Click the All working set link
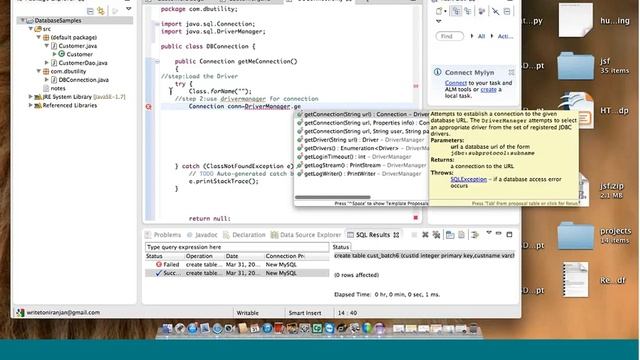 point(482,36)
